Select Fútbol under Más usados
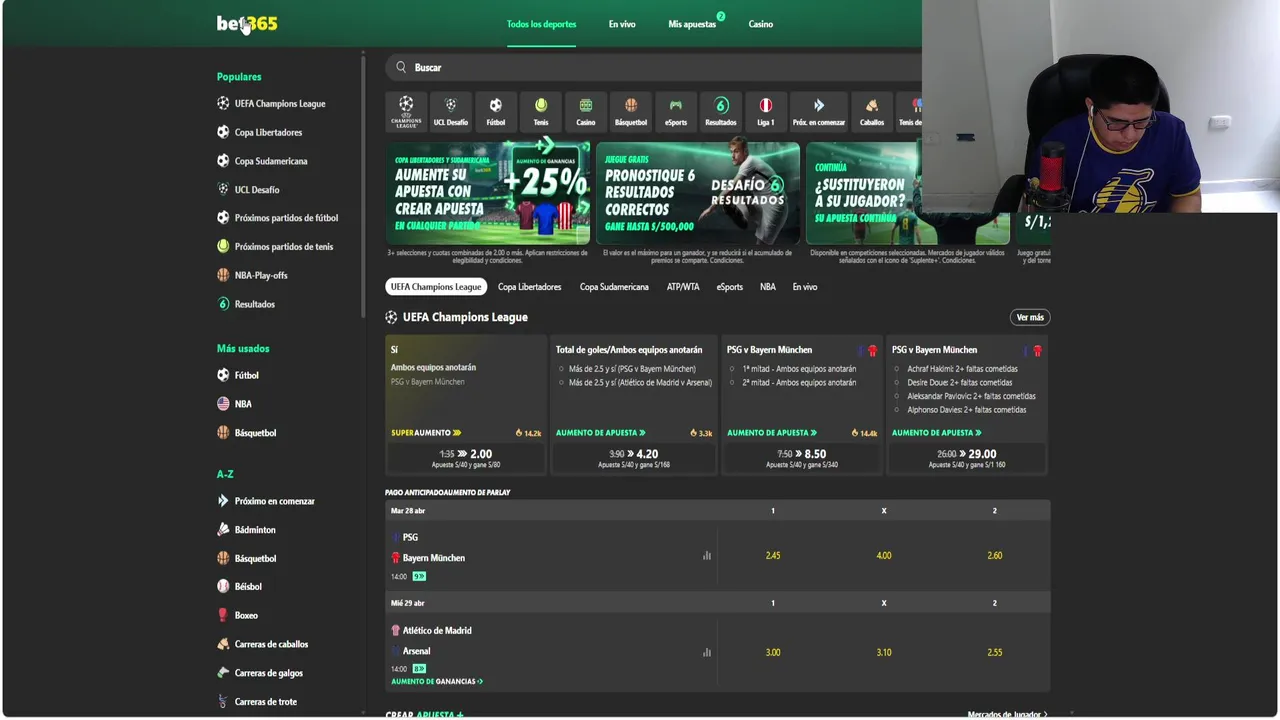Image resolution: width=1280 pixels, height=720 pixels. 238,375
